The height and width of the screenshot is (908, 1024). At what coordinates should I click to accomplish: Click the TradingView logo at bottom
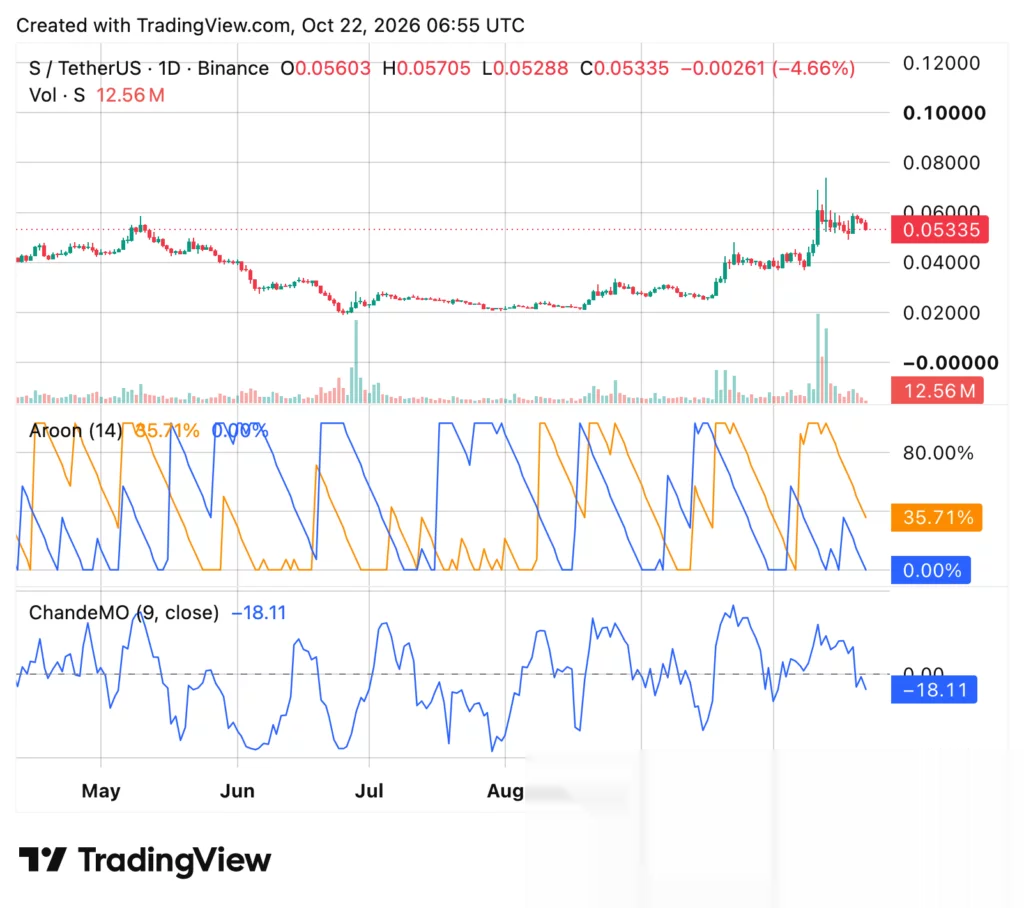pyautogui.click(x=144, y=860)
